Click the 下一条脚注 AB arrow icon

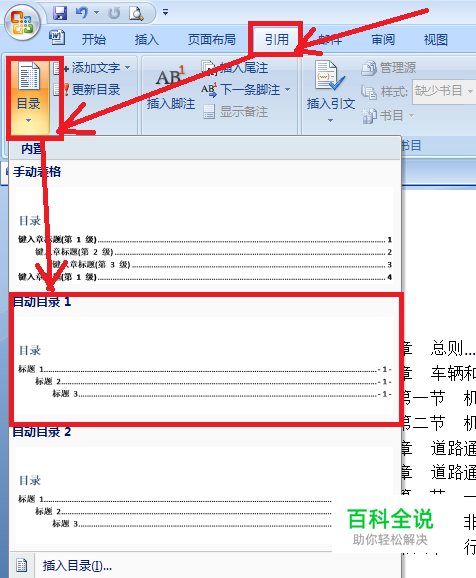[x=209, y=90]
